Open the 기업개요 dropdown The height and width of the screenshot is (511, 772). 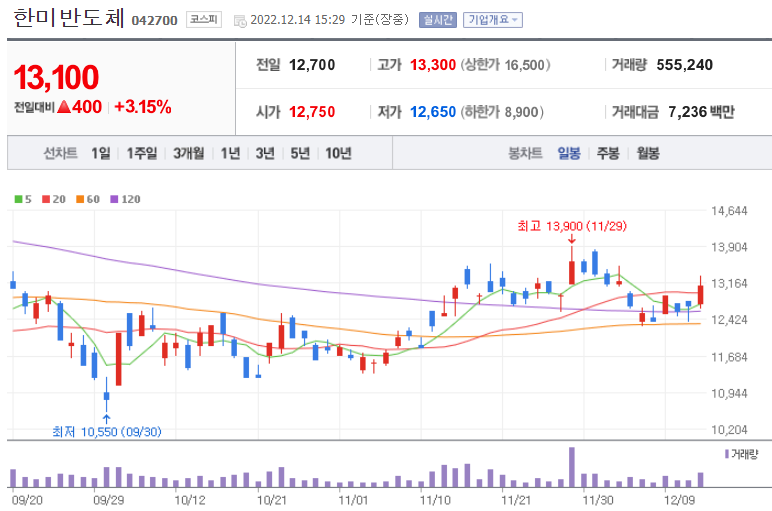point(493,20)
